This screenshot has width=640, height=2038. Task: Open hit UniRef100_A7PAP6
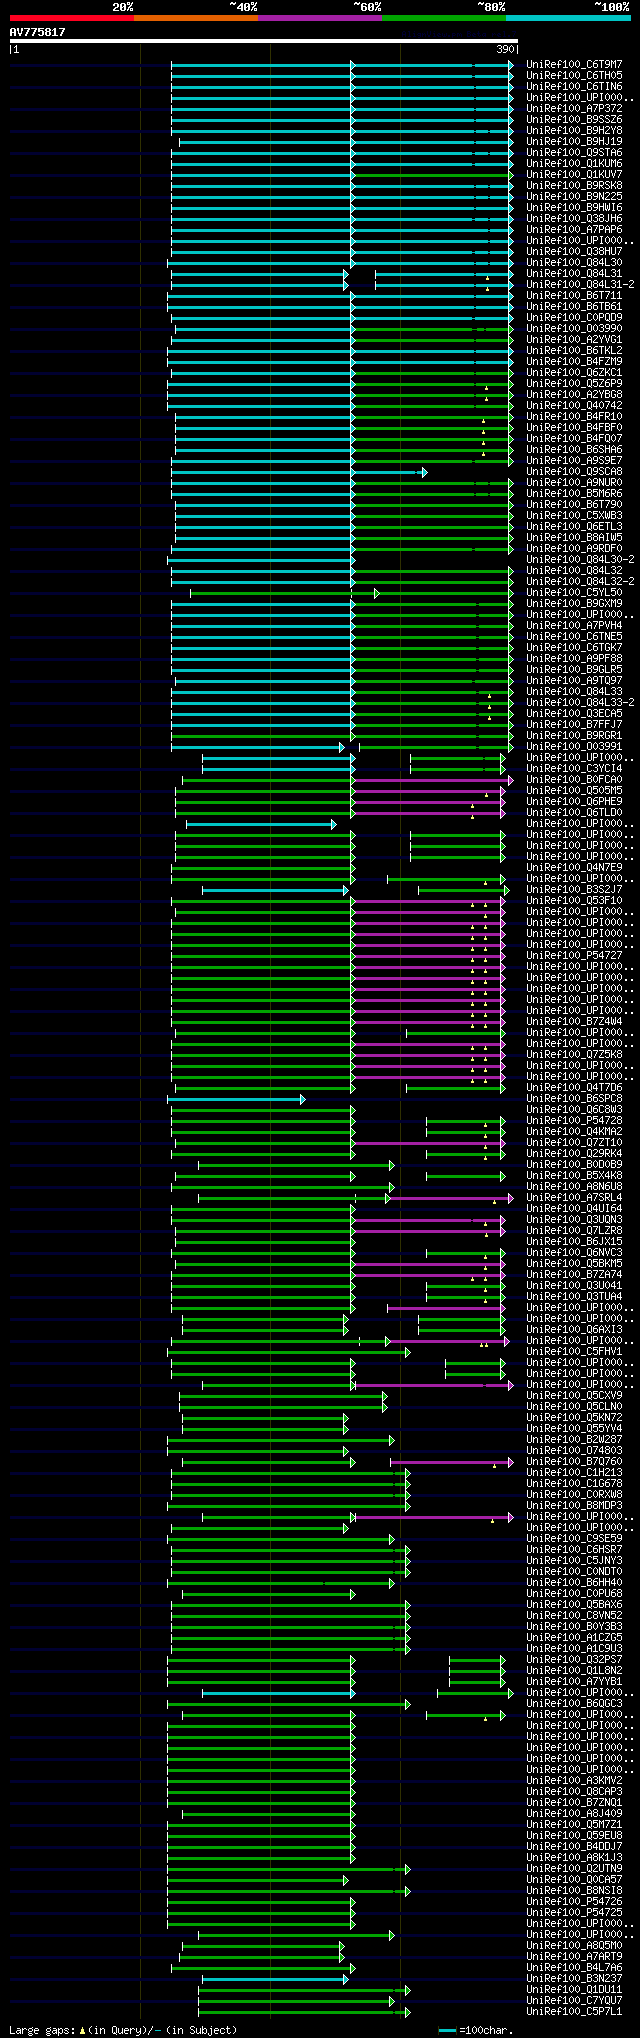574,229
